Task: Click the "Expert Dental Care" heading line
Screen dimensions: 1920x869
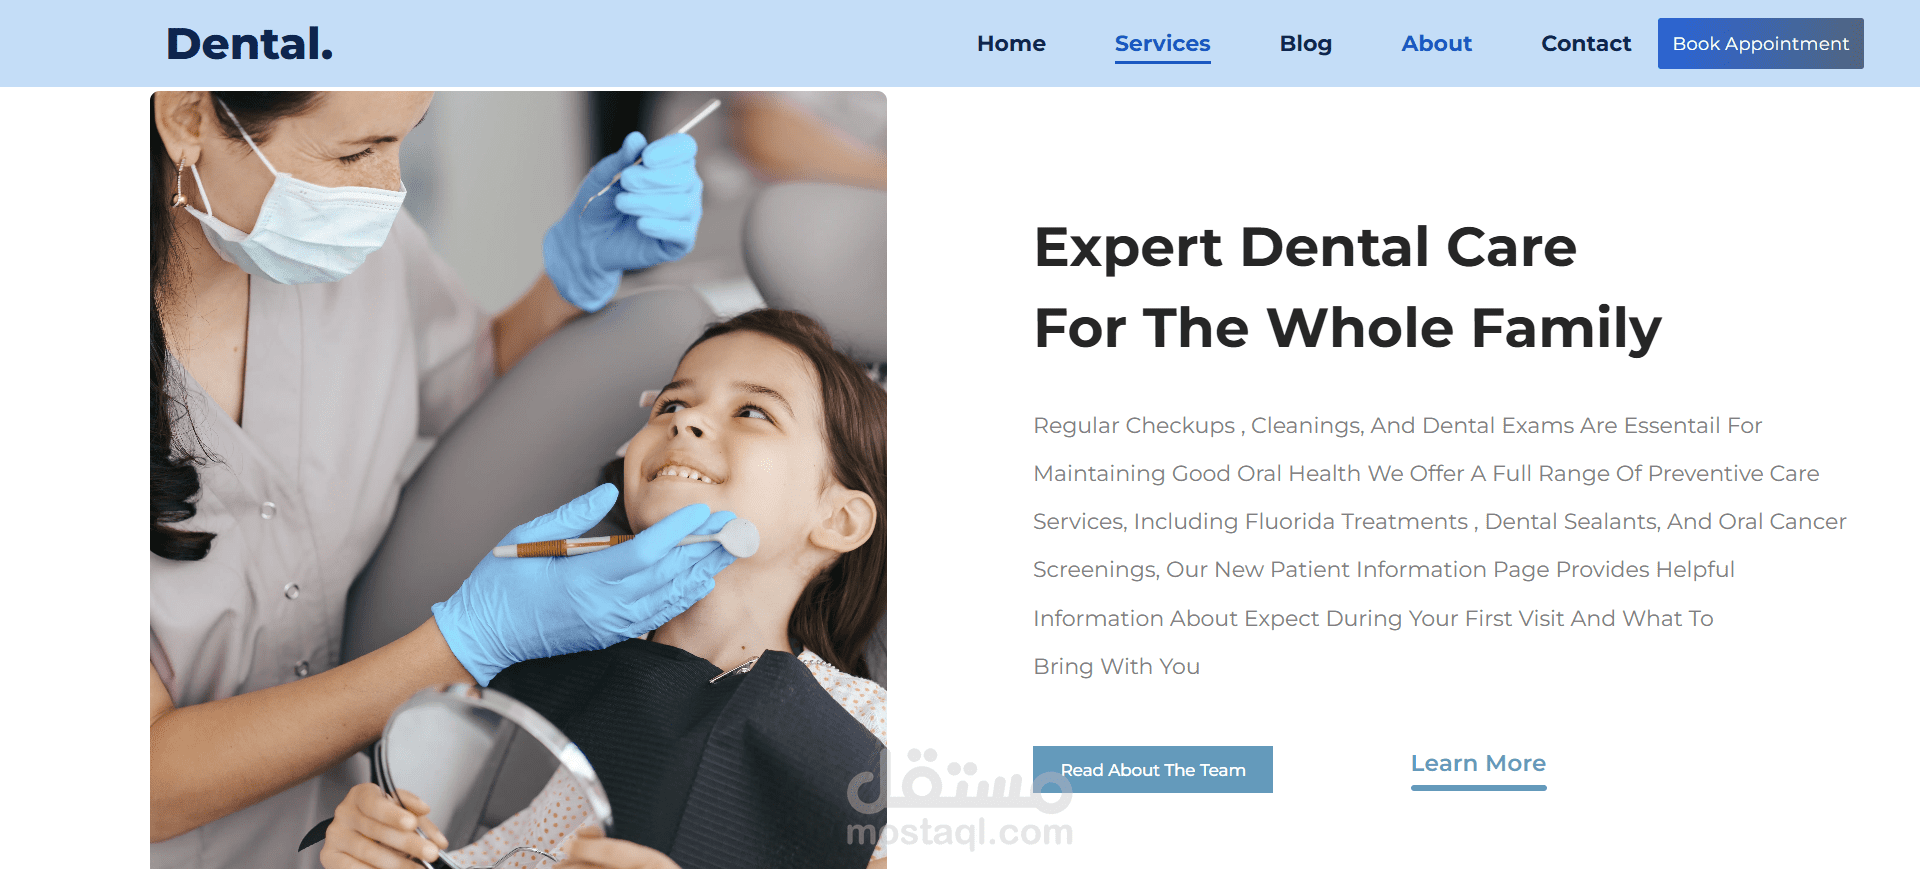Action: [x=1305, y=247]
